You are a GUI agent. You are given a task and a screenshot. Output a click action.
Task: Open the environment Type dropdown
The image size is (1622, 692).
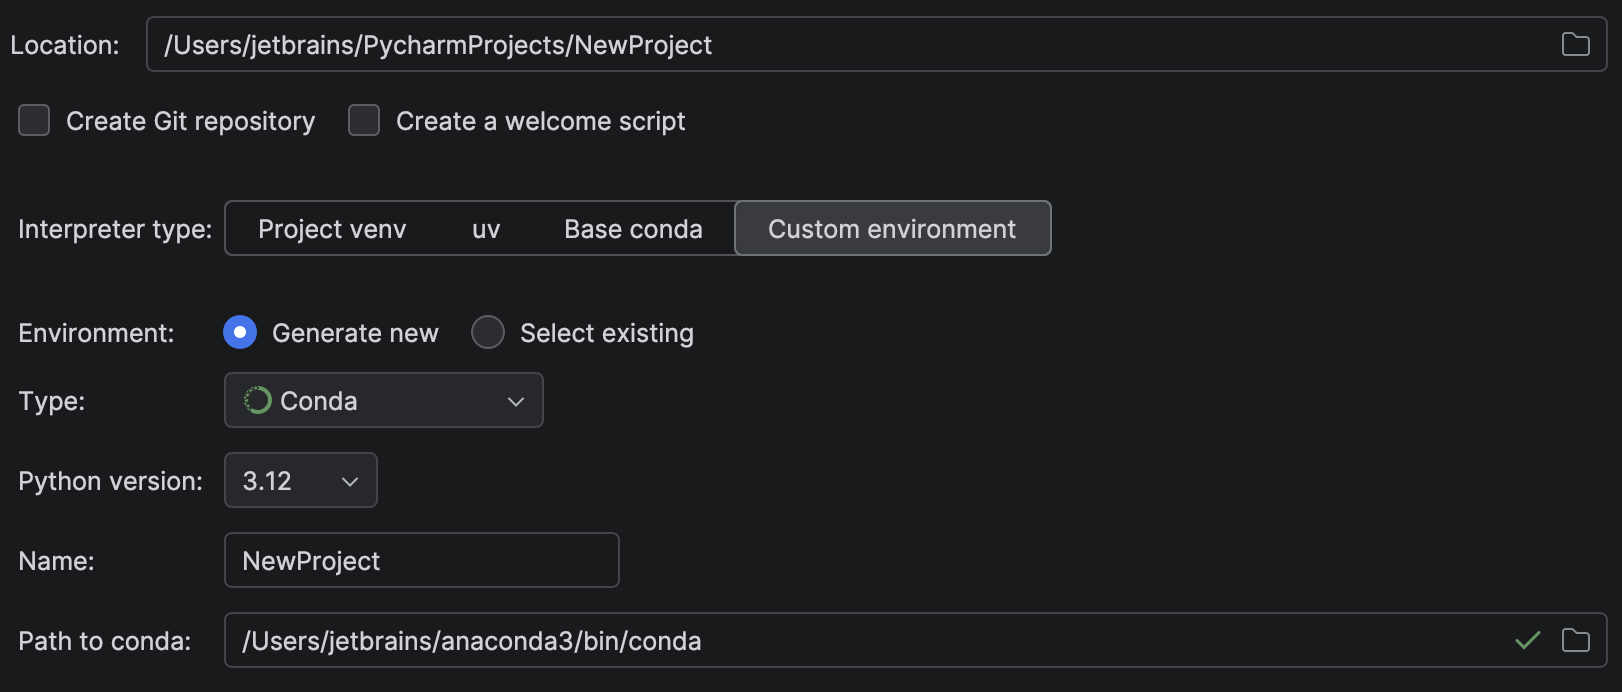click(383, 400)
